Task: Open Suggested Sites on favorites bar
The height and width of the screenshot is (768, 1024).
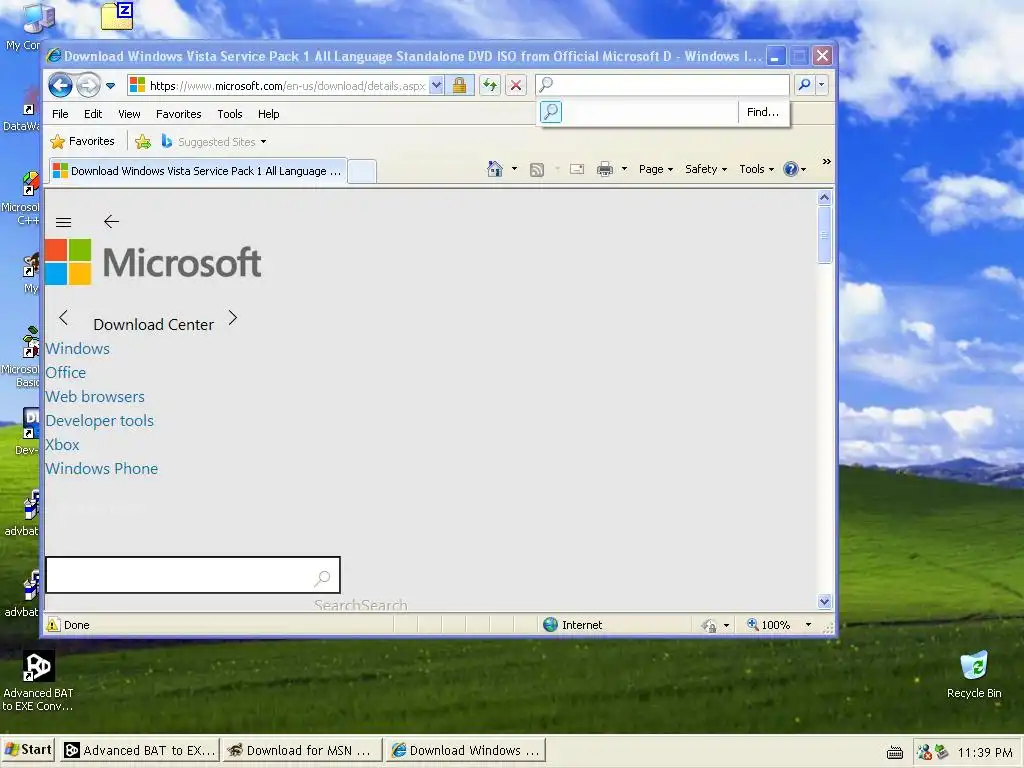Action: click(214, 142)
